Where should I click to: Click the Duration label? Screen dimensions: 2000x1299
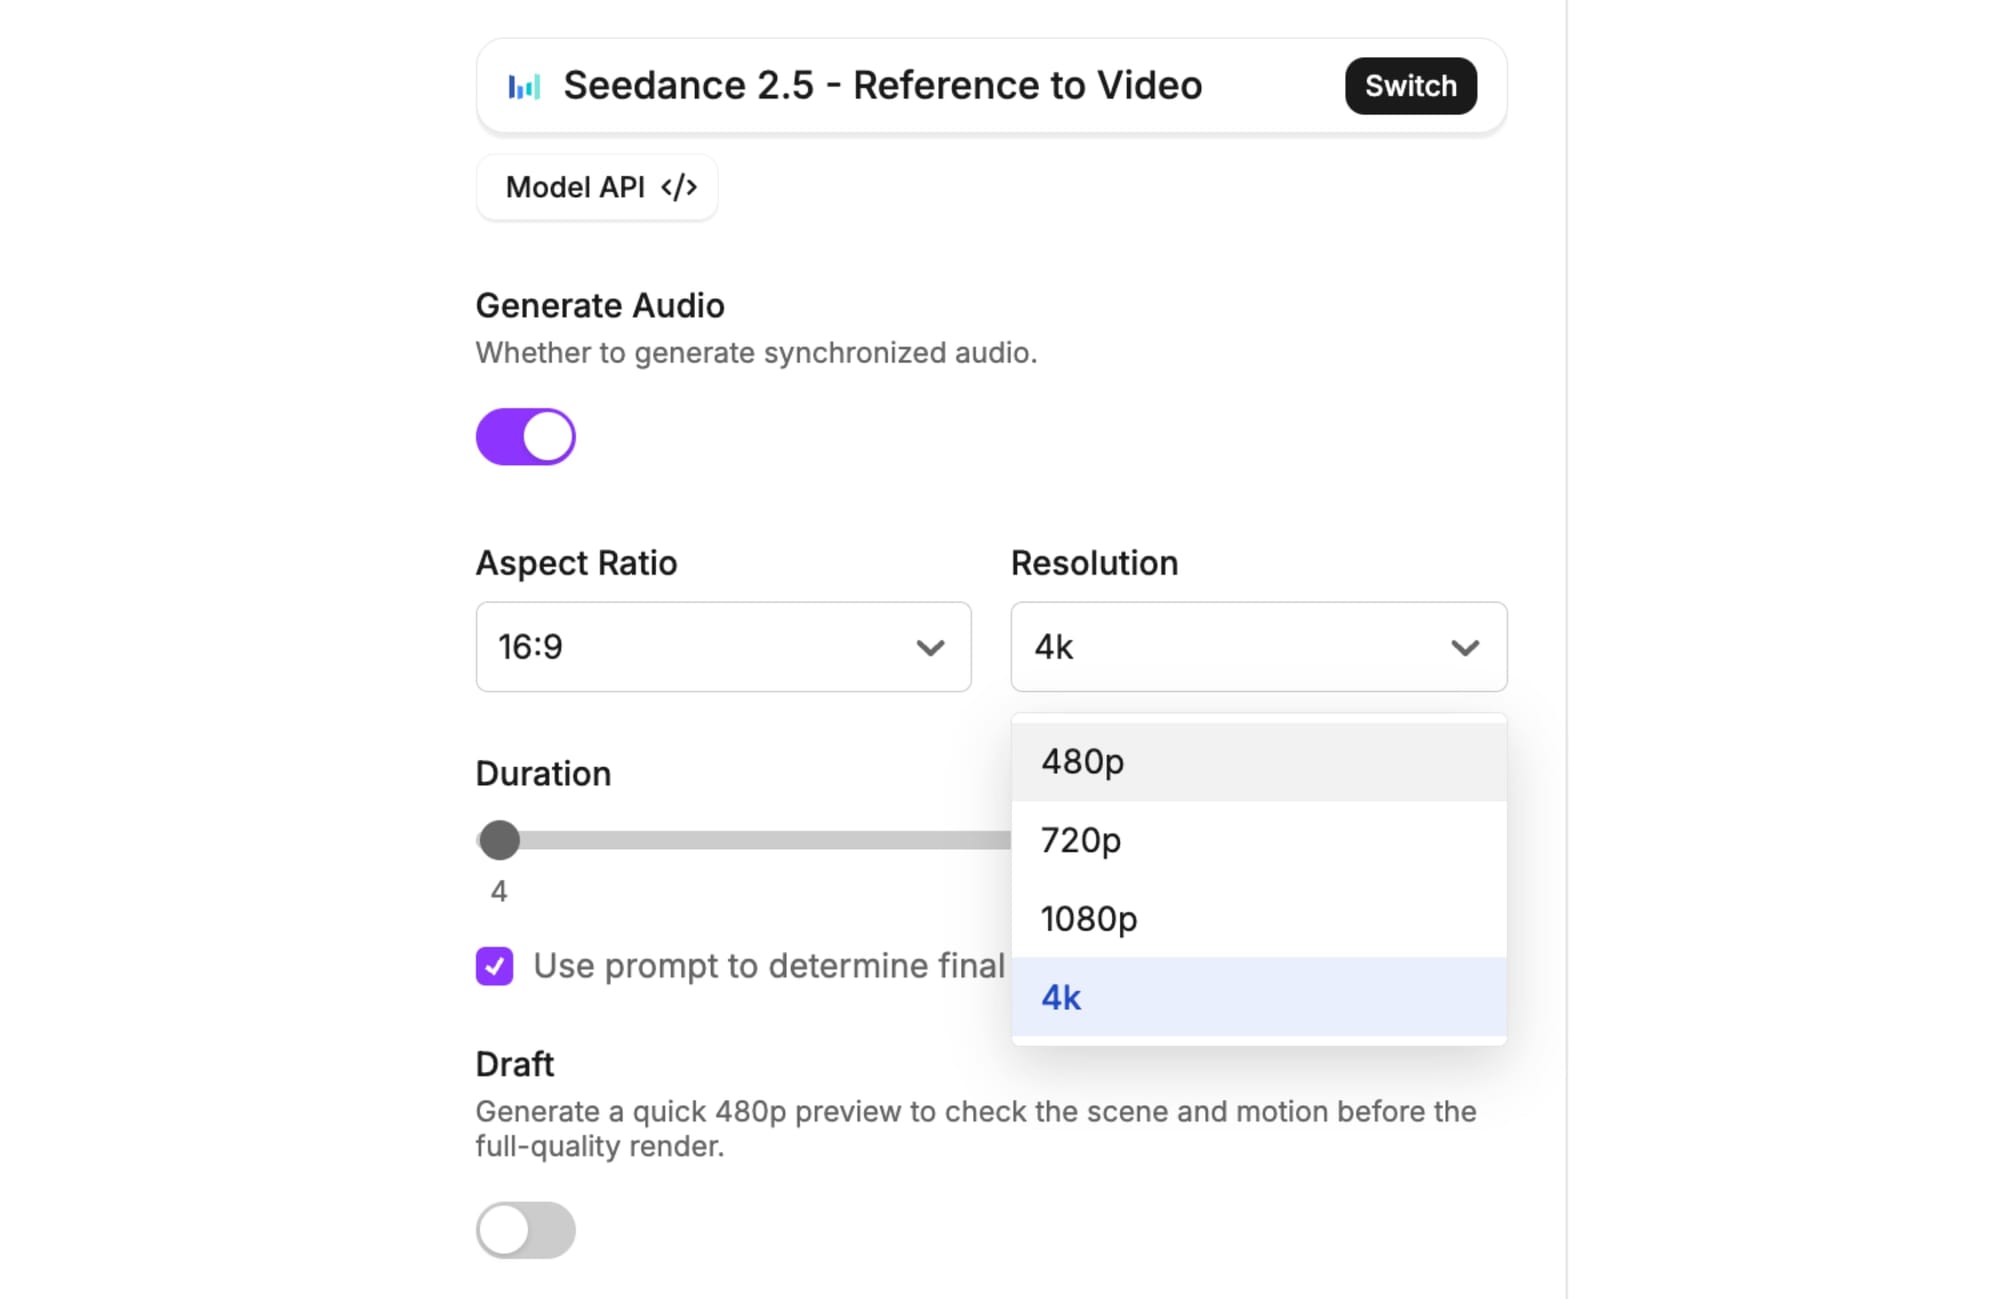pyautogui.click(x=544, y=774)
